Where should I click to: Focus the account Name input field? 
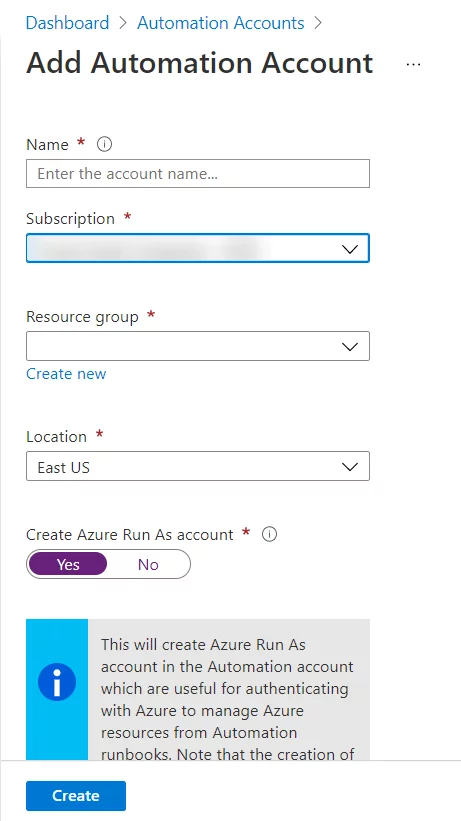pyautogui.click(x=197, y=174)
